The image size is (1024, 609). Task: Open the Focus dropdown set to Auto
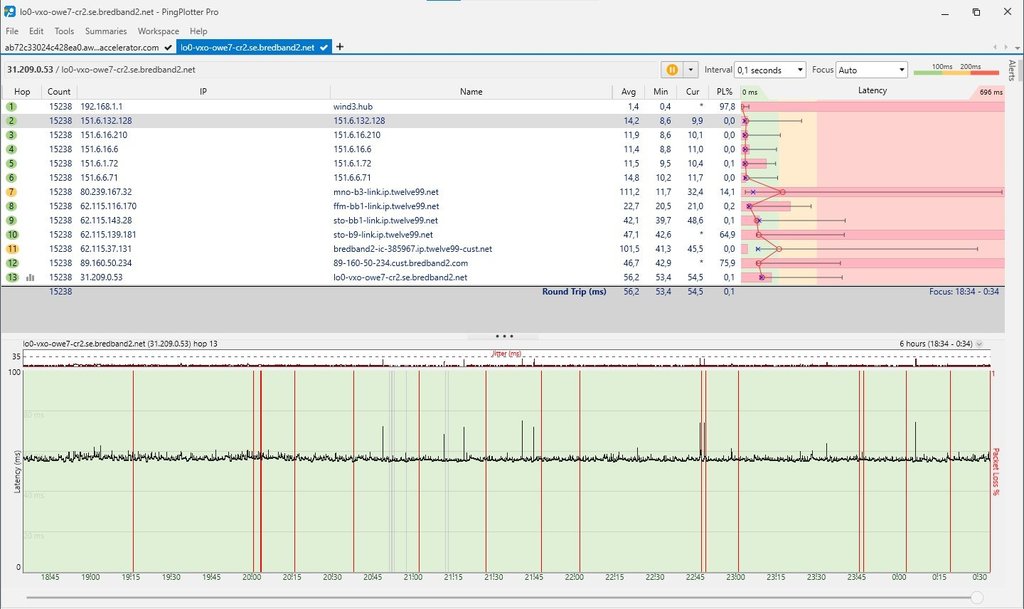pos(871,70)
